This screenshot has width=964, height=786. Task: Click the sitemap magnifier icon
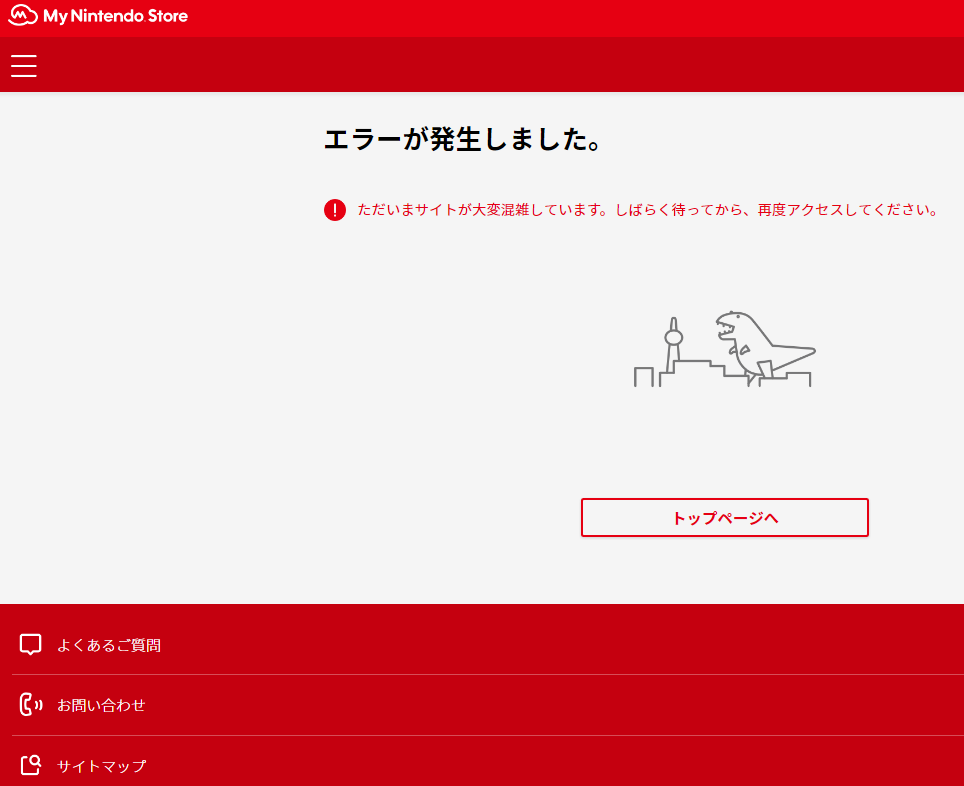[x=31, y=765]
